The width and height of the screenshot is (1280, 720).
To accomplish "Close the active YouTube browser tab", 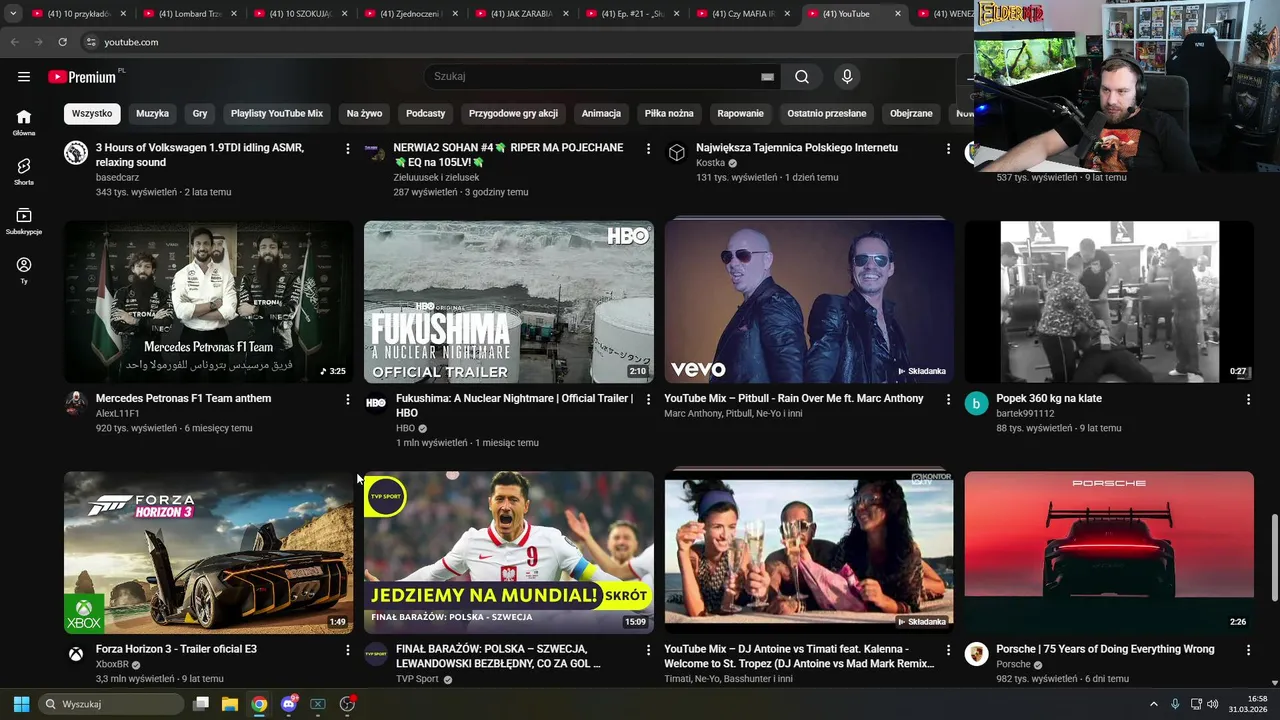I will (897, 14).
